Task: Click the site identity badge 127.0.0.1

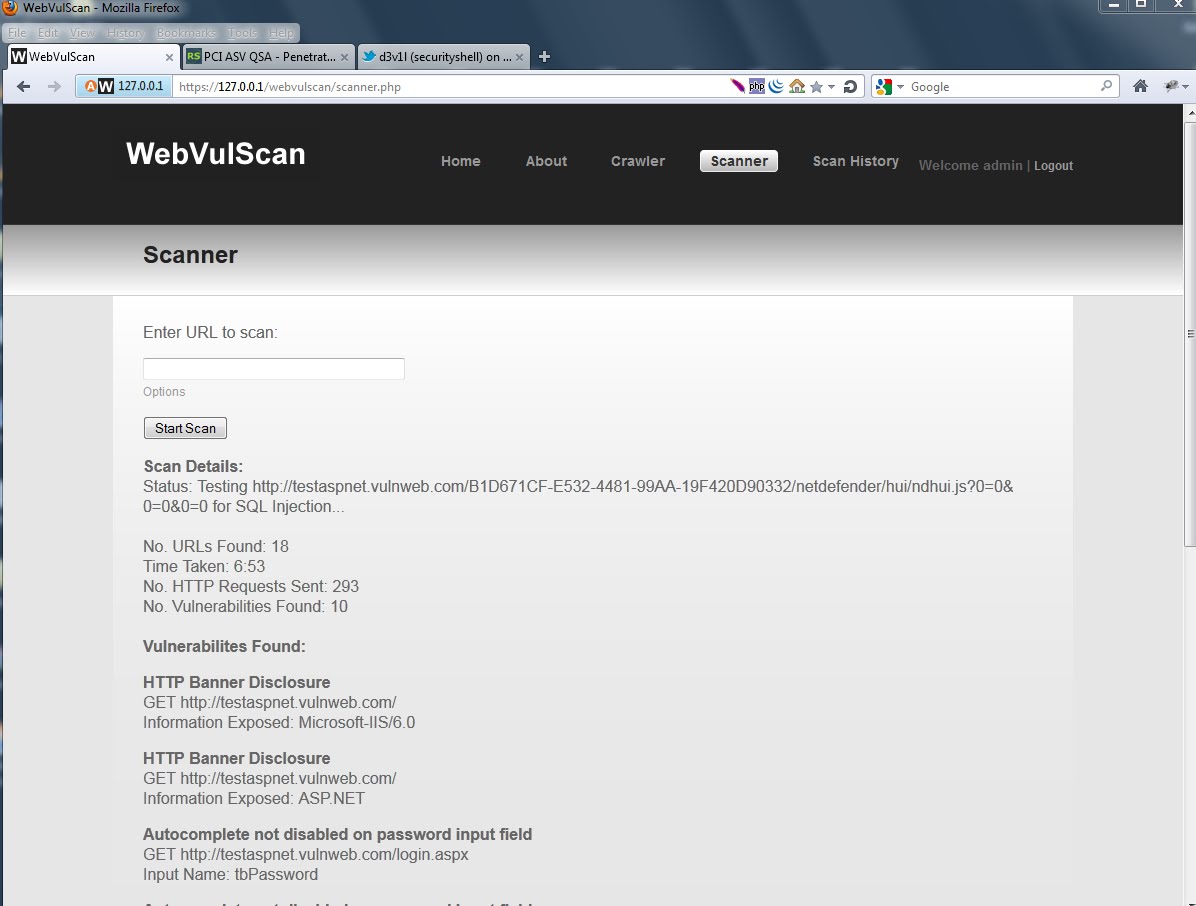Action: (x=124, y=86)
